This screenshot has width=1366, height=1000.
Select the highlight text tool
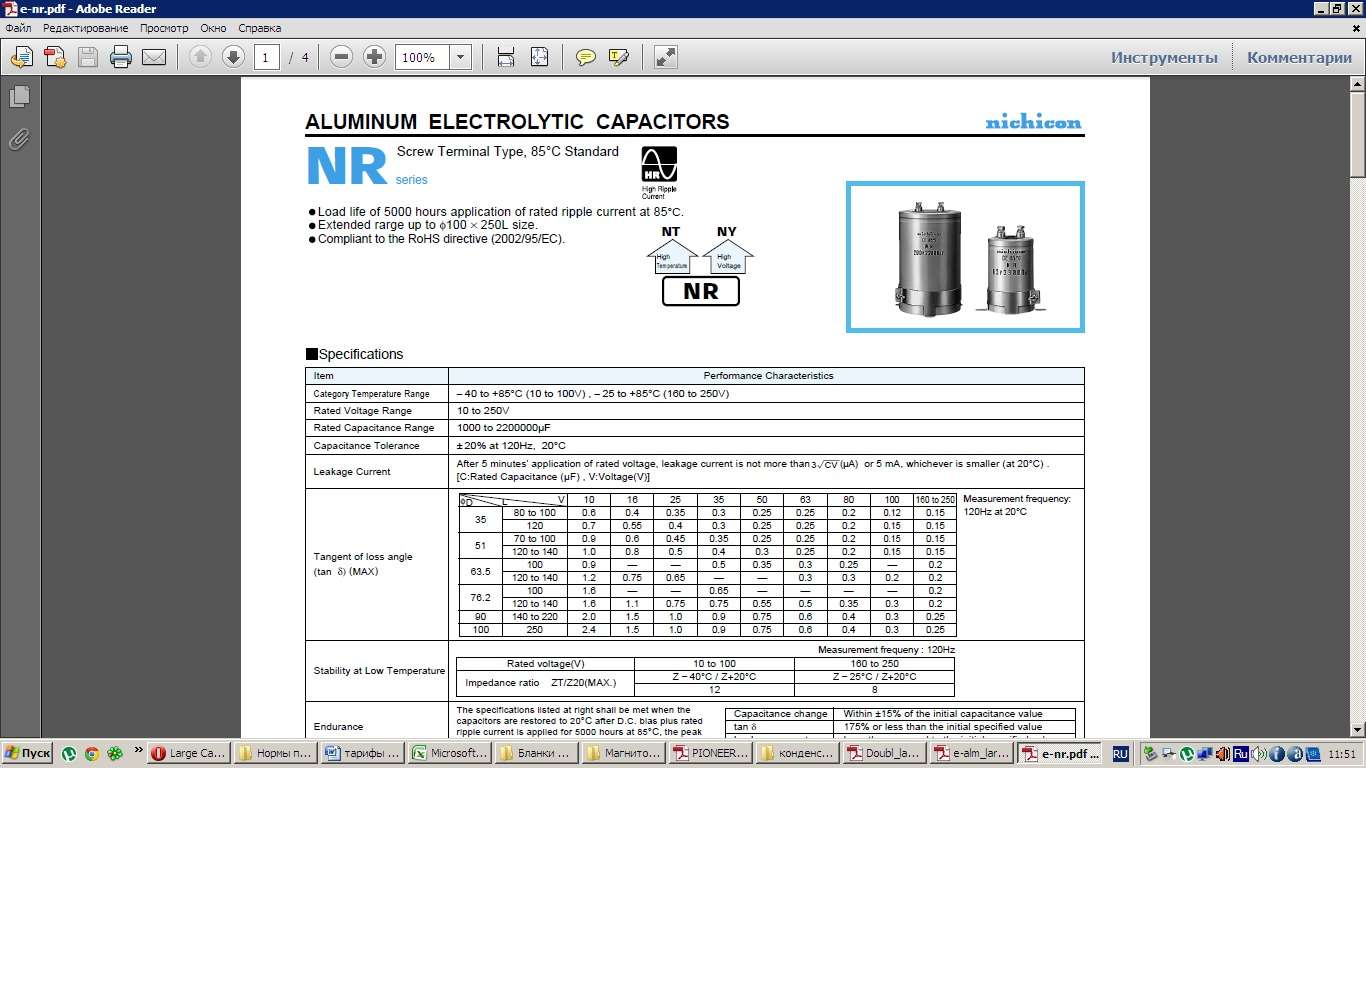click(x=619, y=57)
